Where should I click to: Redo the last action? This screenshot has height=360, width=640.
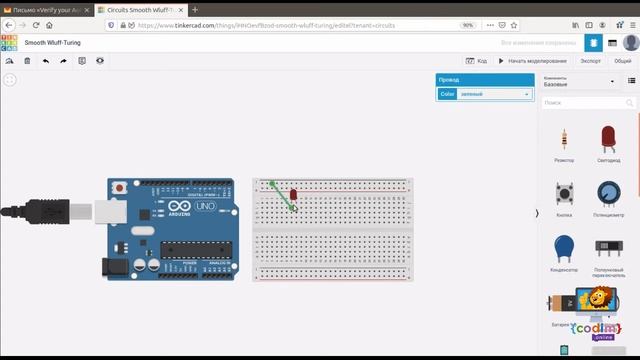(x=63, y=61)
